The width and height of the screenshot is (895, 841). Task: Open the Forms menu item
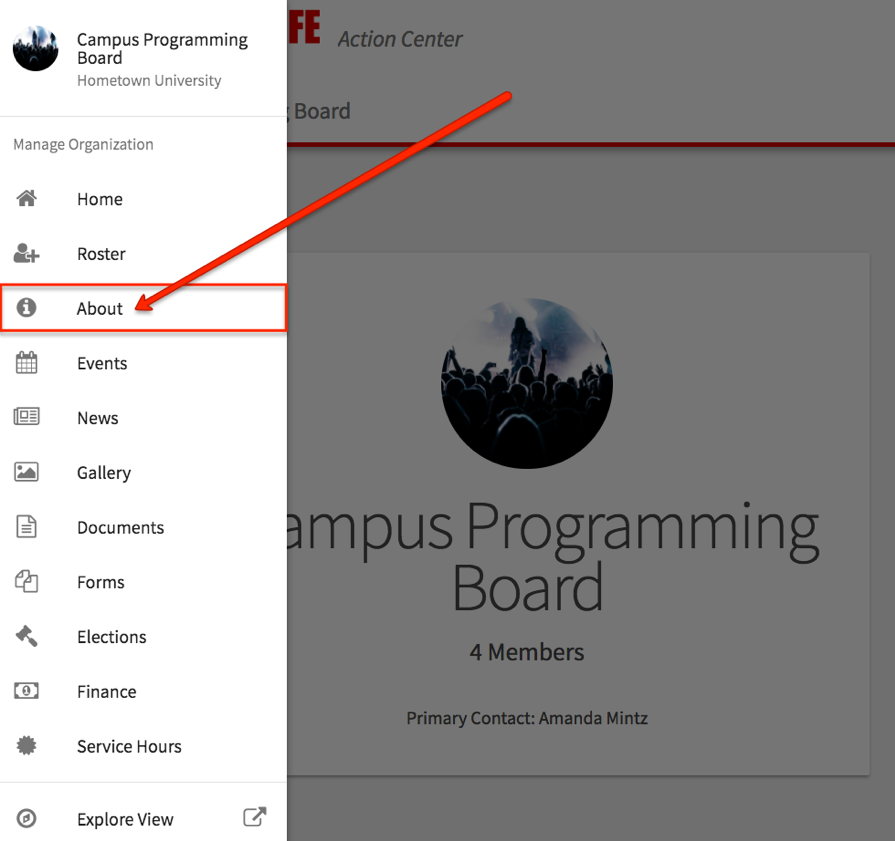tap(101, 582)
